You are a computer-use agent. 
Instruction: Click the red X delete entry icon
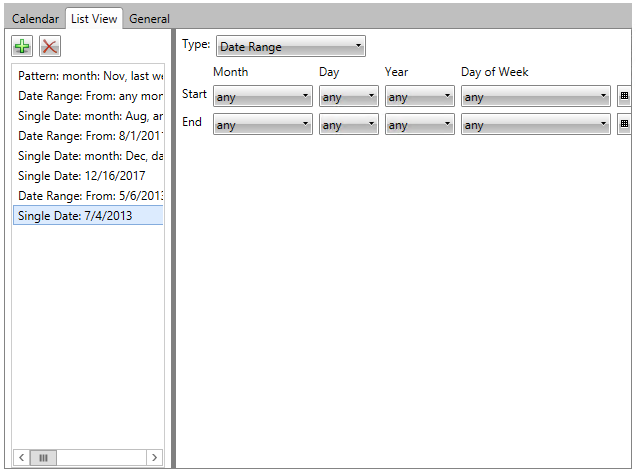pos(50,47)
